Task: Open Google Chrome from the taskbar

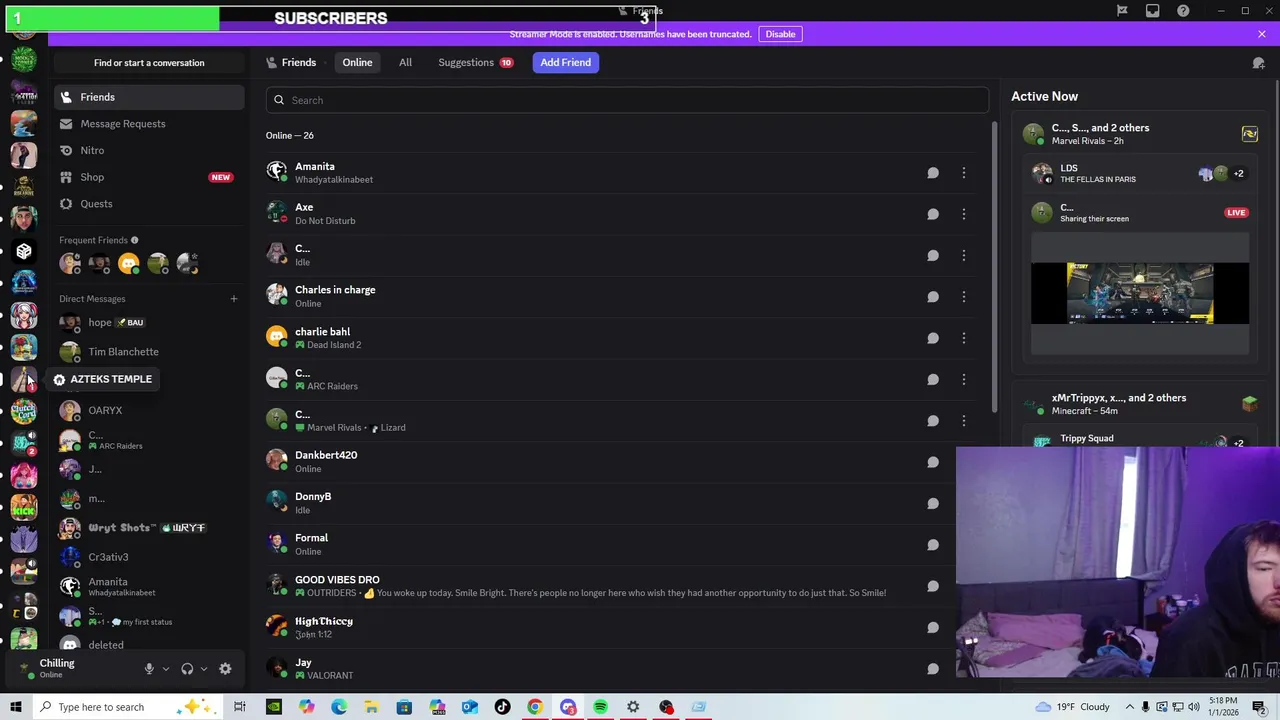Action: coord(535,707)
